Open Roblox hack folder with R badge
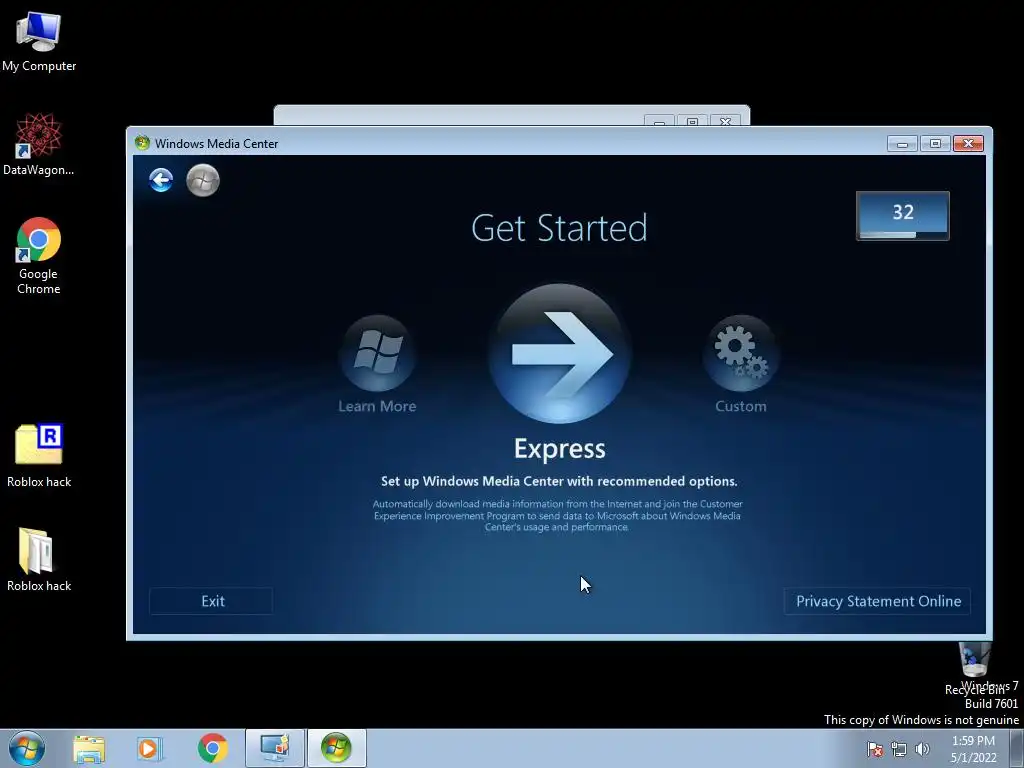Screen dimensions: 1024x768 (x=39, y=455)
